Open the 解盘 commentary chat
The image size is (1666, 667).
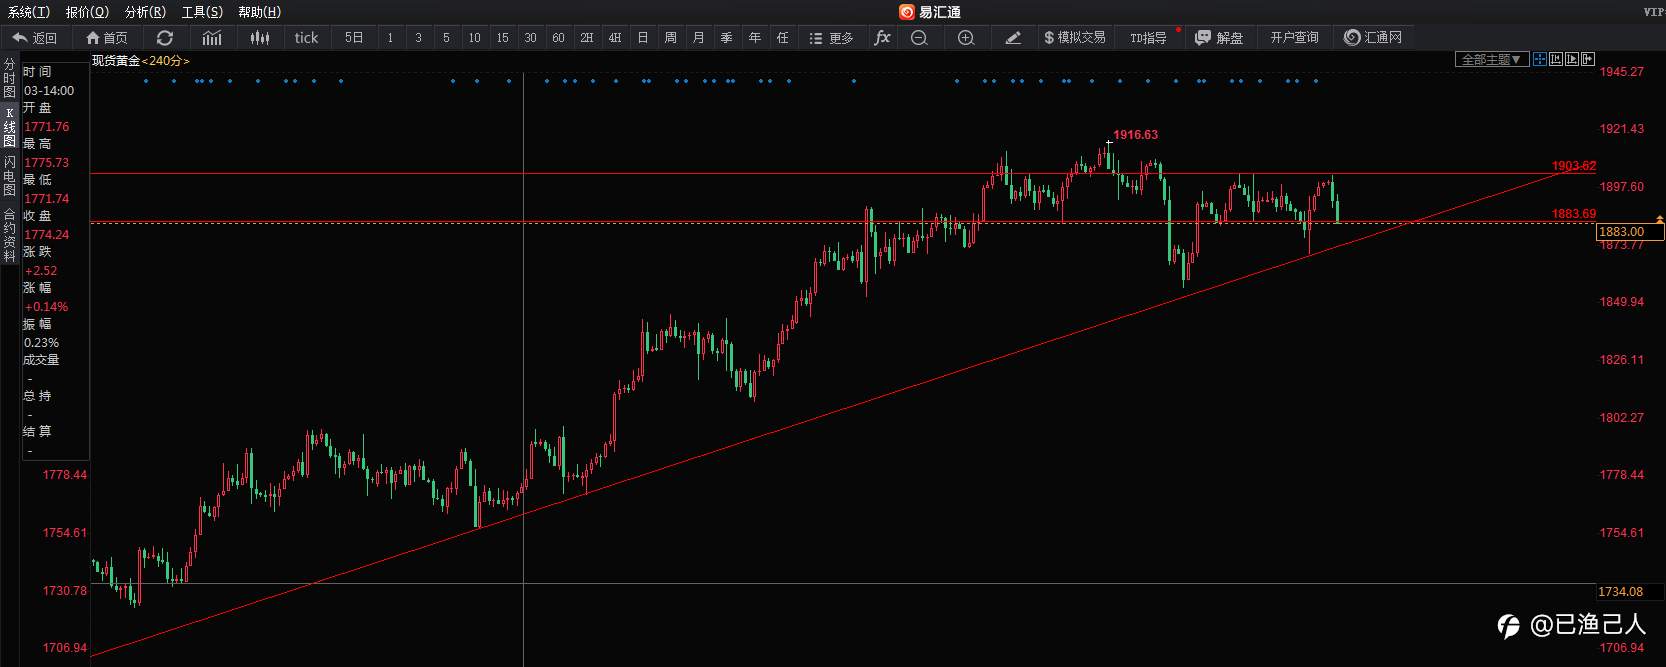(x=1219, y=37)
